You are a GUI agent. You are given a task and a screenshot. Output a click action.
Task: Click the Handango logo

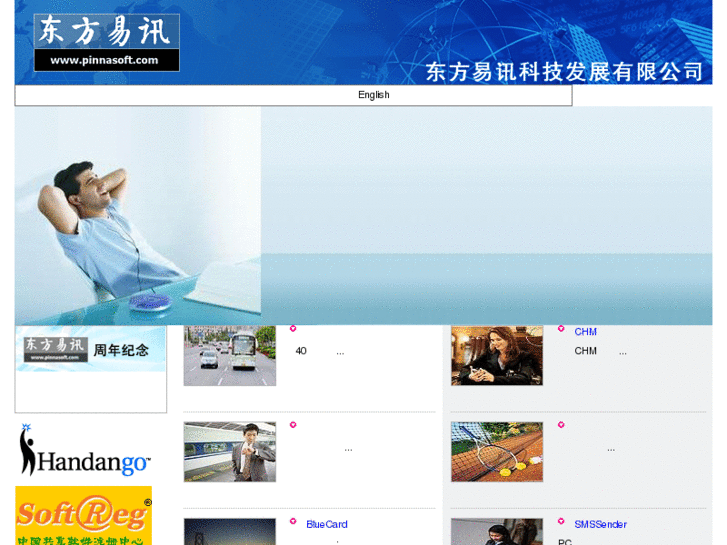point(85,450)
